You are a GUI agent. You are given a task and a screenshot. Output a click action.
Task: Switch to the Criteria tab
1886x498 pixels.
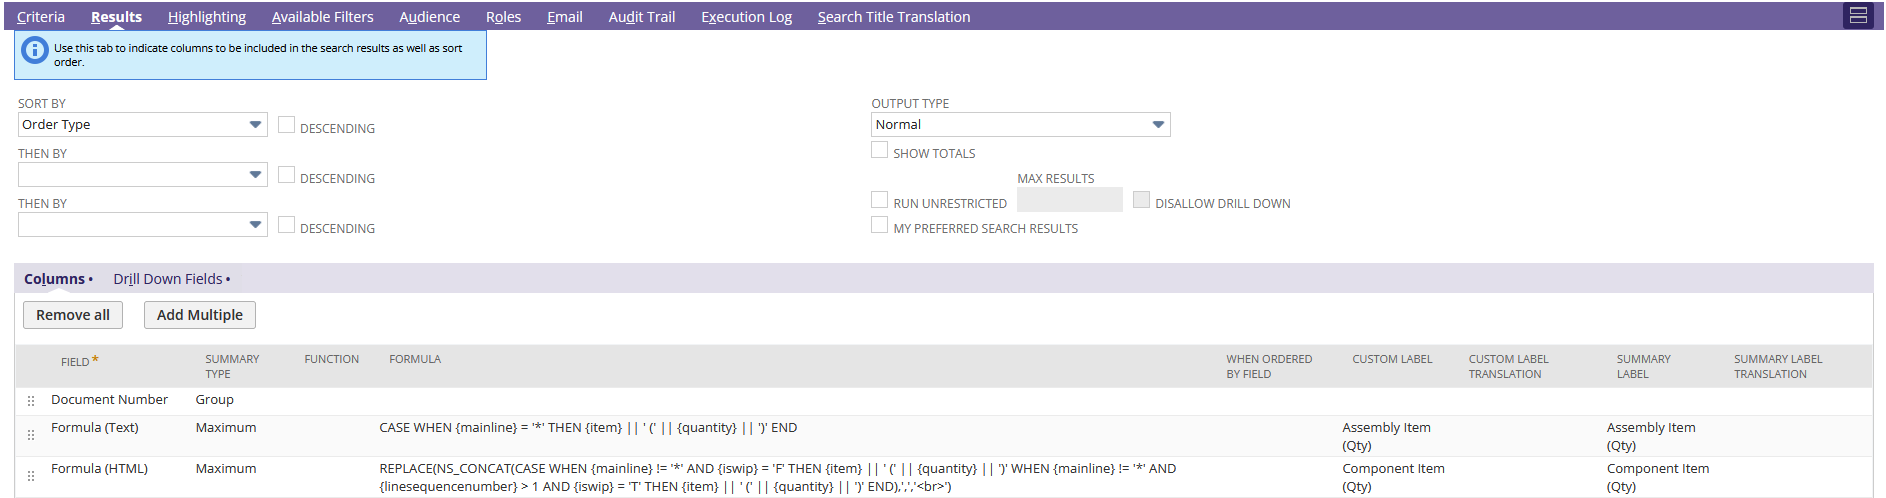coord(41,17)
